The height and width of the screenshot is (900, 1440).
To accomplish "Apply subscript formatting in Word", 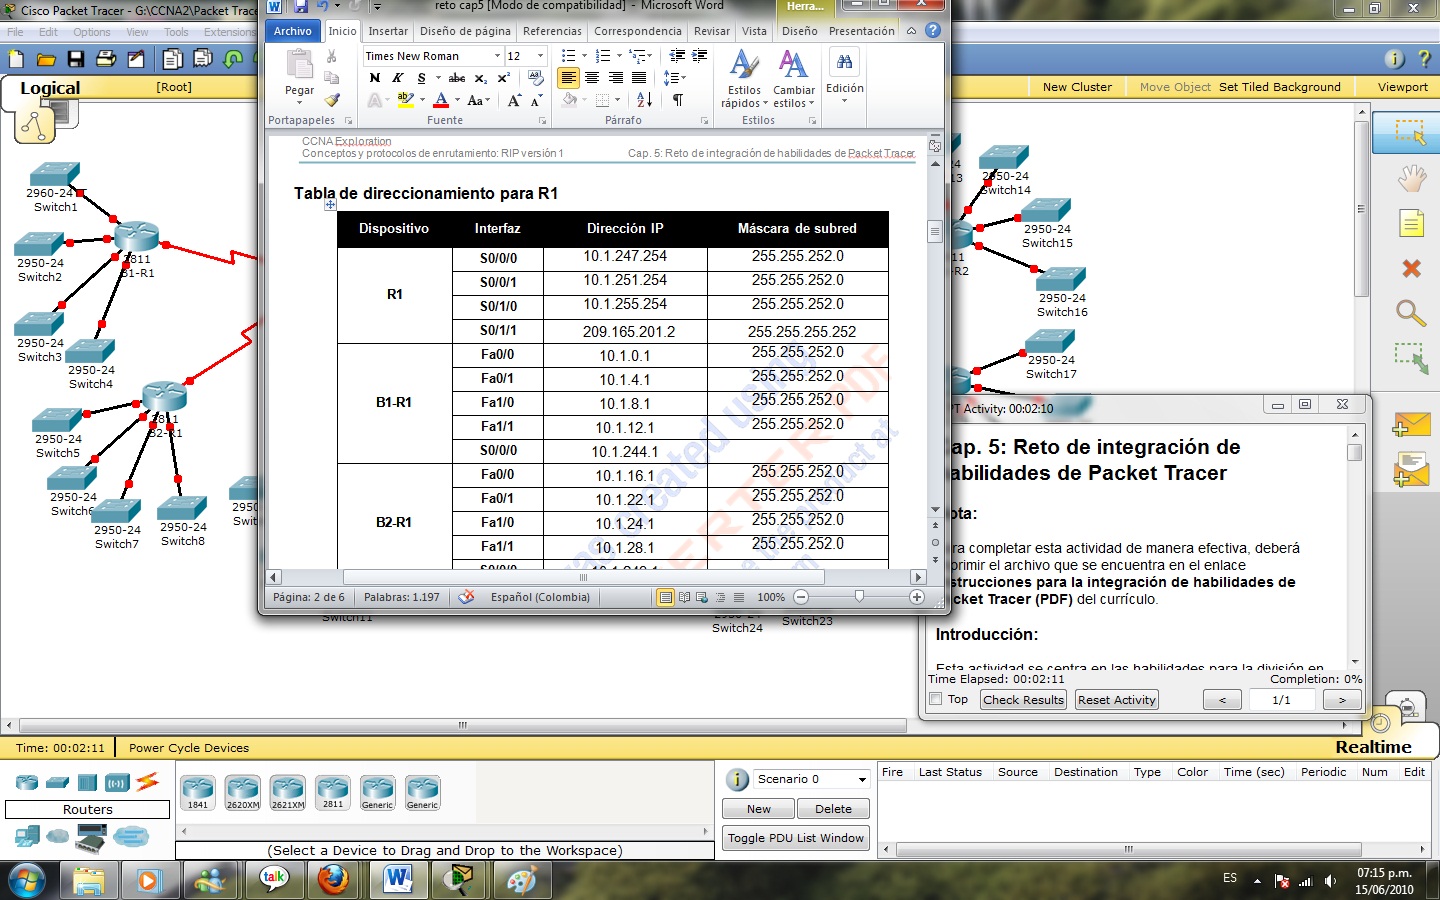I will pos(481,78).
